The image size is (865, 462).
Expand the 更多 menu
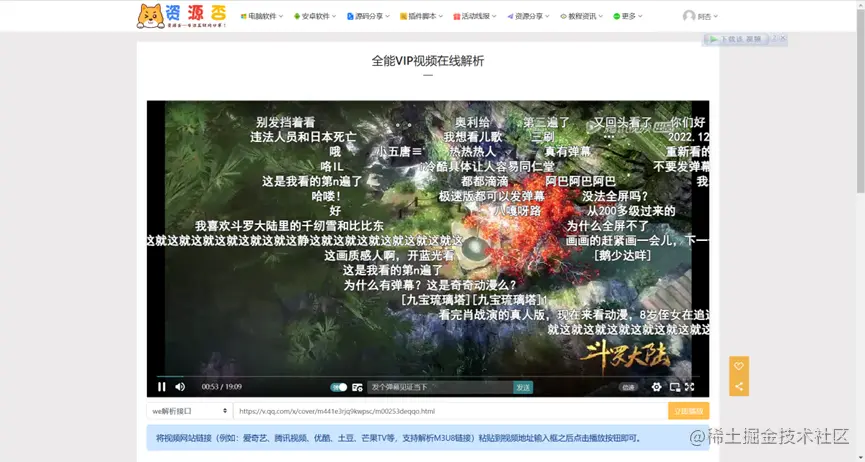[628, 17]
